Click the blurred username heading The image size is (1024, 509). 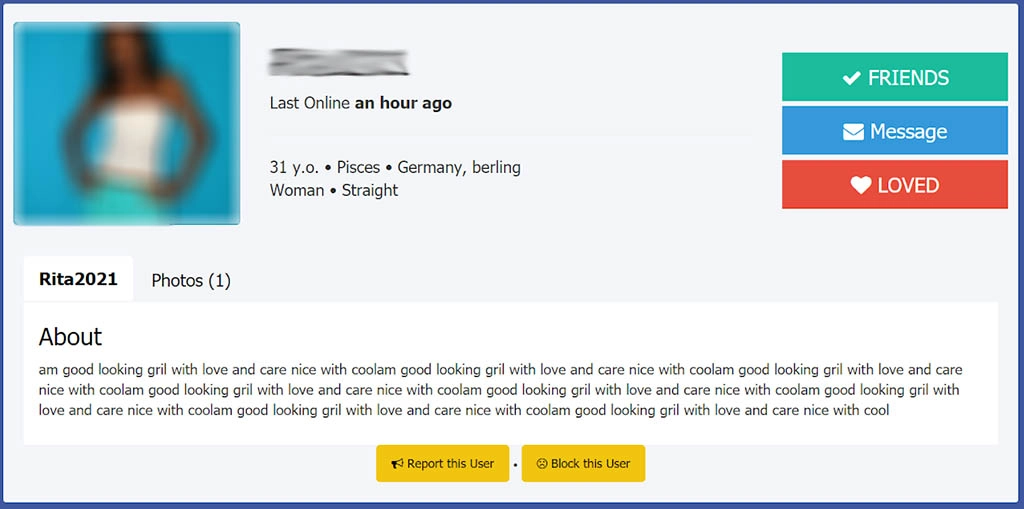(339, 62)
